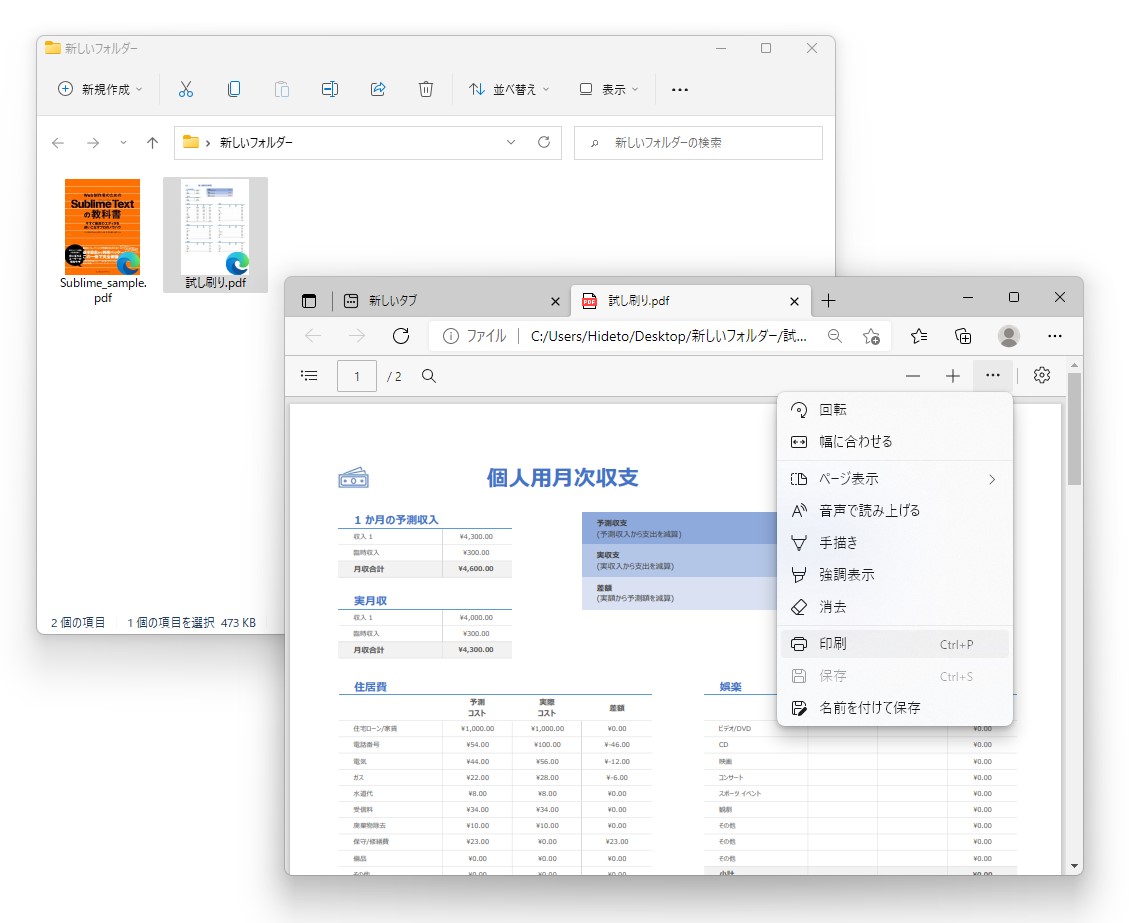Open Edge Collections
Screen dimensions: 1129x923
(962, 336)
